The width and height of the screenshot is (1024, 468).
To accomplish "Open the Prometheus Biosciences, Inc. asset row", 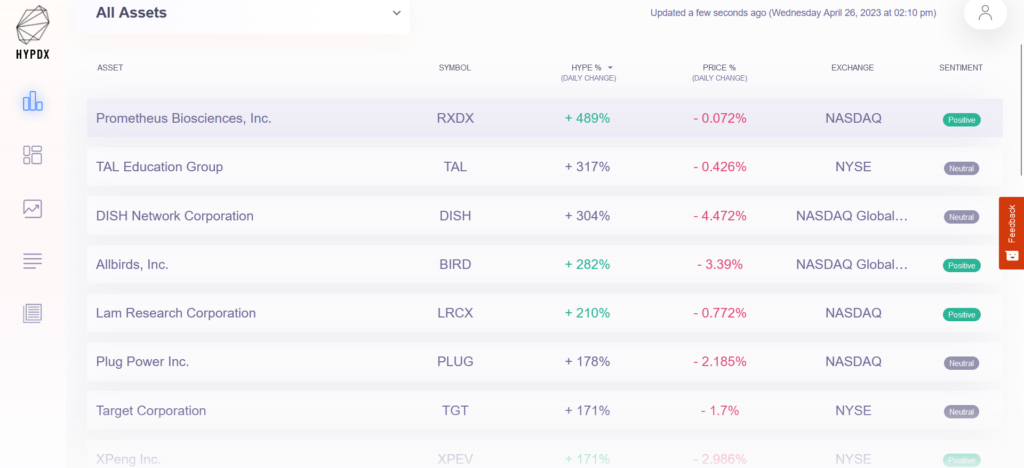I will coord(184,118).
